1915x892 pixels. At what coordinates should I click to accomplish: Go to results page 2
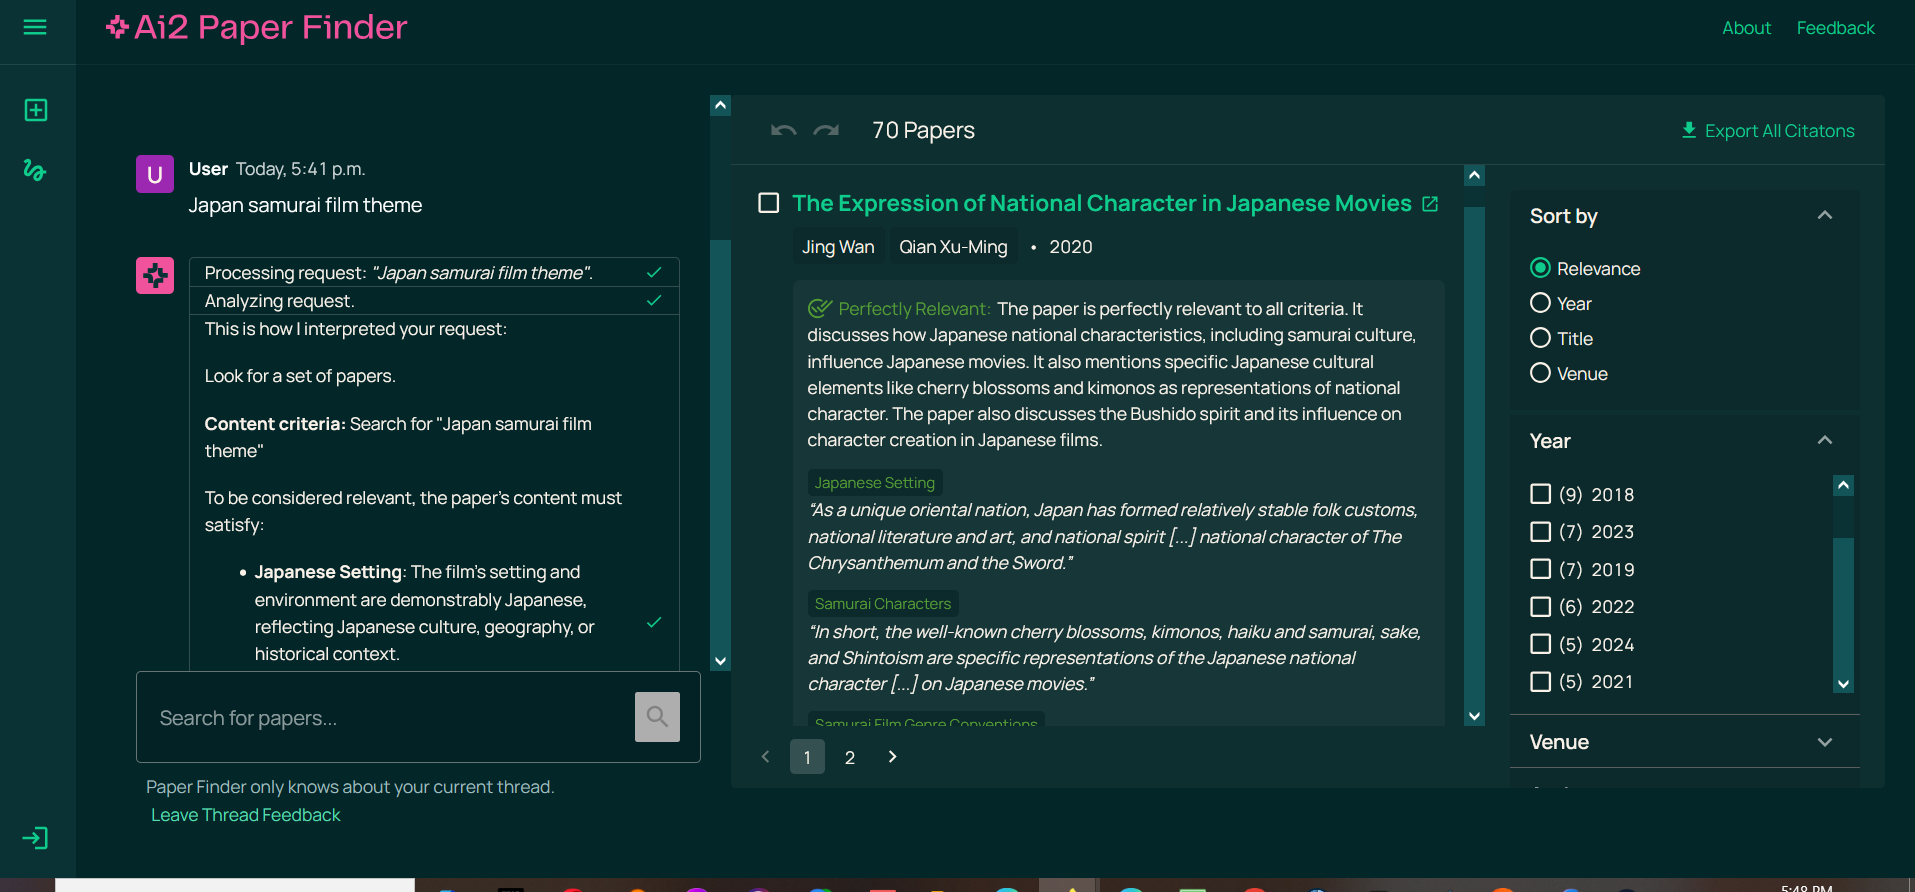(850, 757)
